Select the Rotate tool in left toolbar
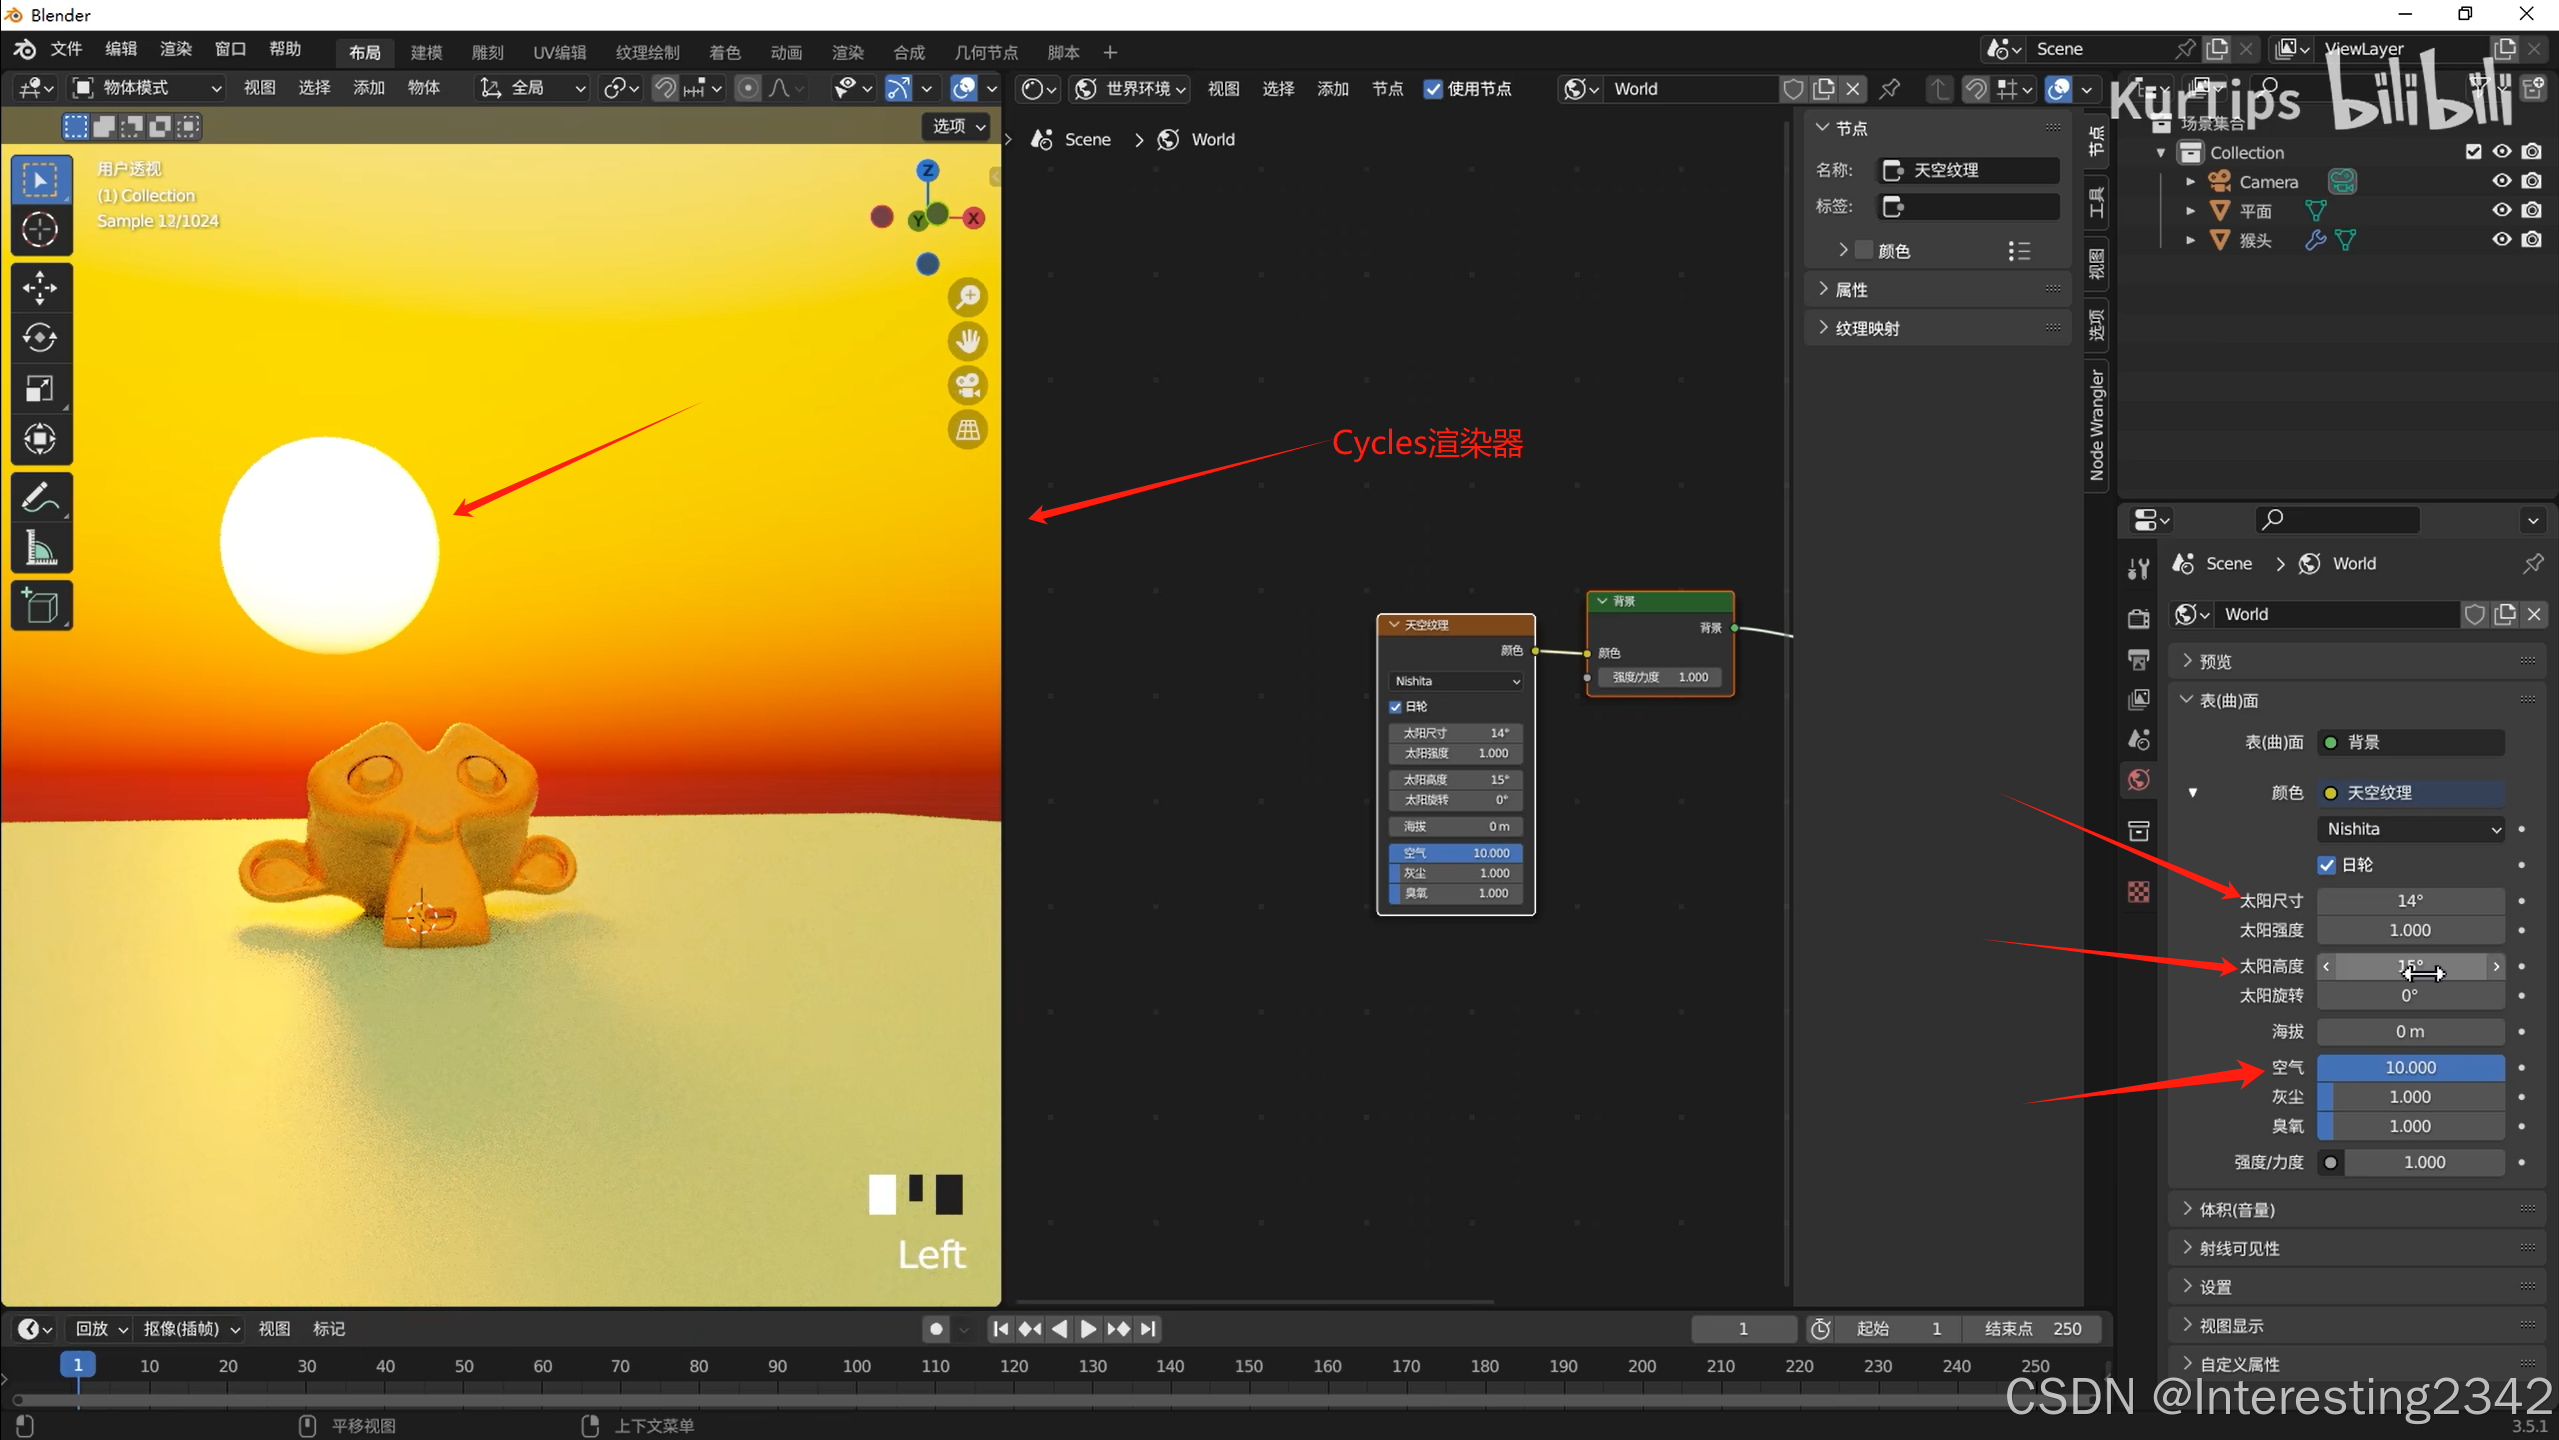2559x1440 pixels. point(40,338)
